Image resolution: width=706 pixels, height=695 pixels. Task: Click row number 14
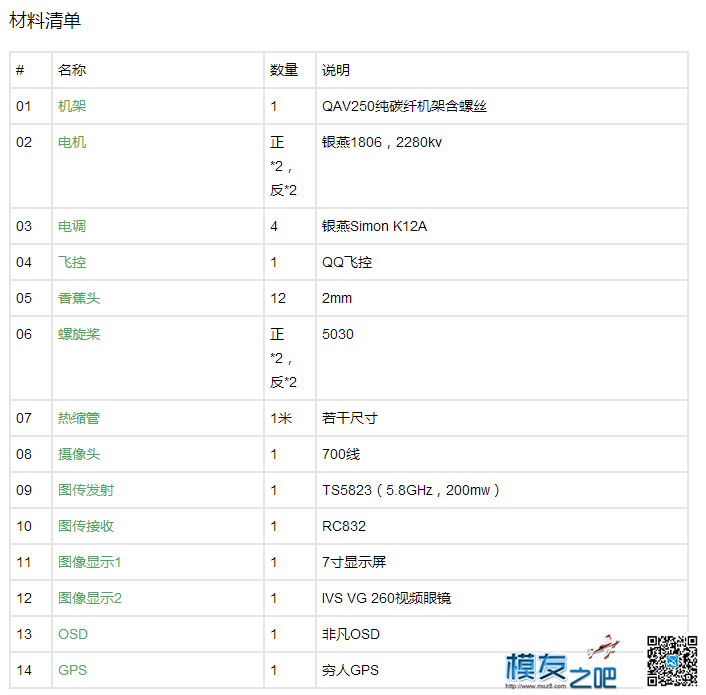(x=24, y=670)
